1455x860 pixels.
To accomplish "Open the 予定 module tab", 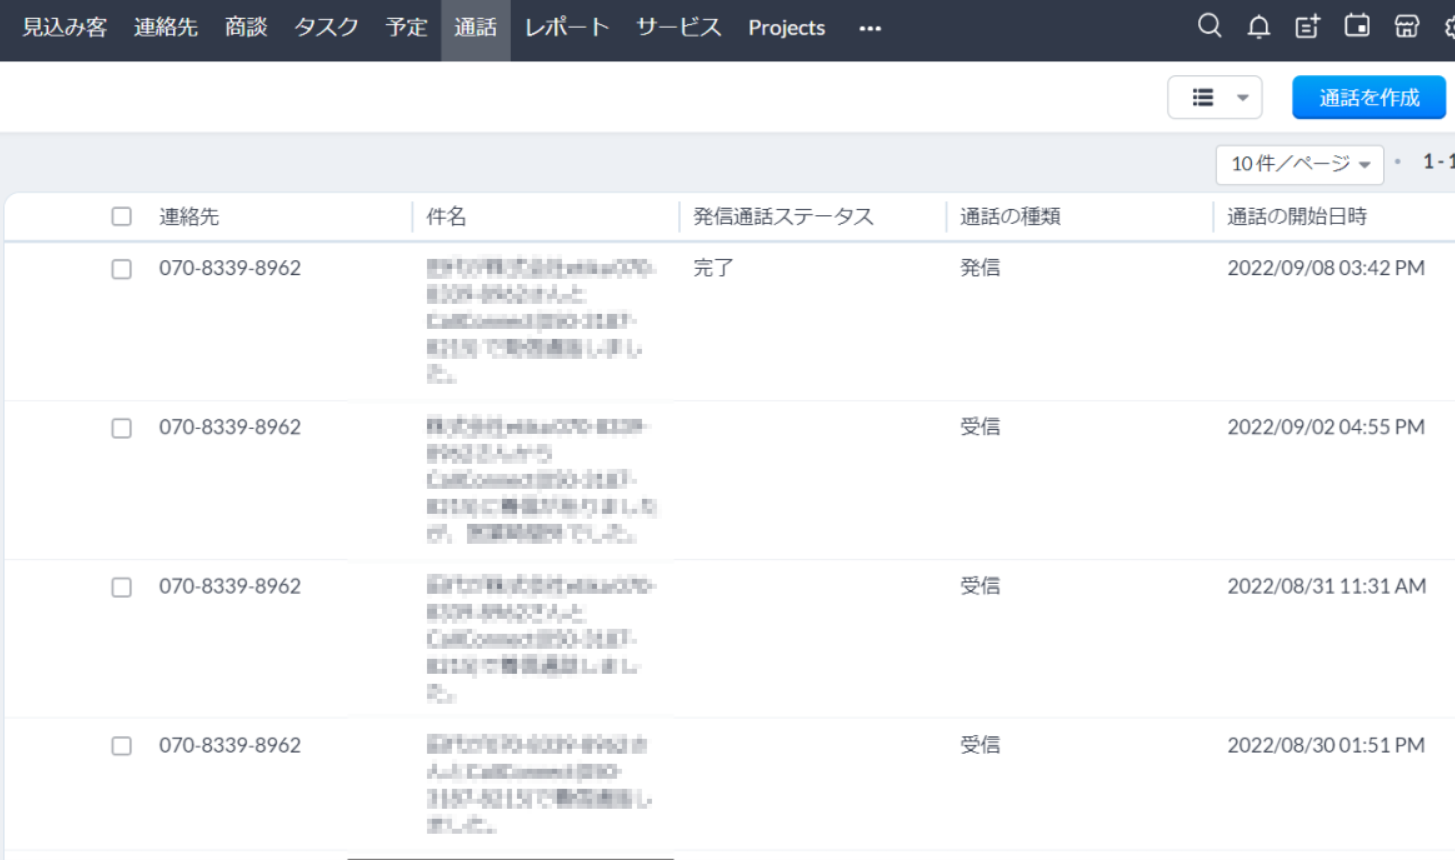I will 406,28.
